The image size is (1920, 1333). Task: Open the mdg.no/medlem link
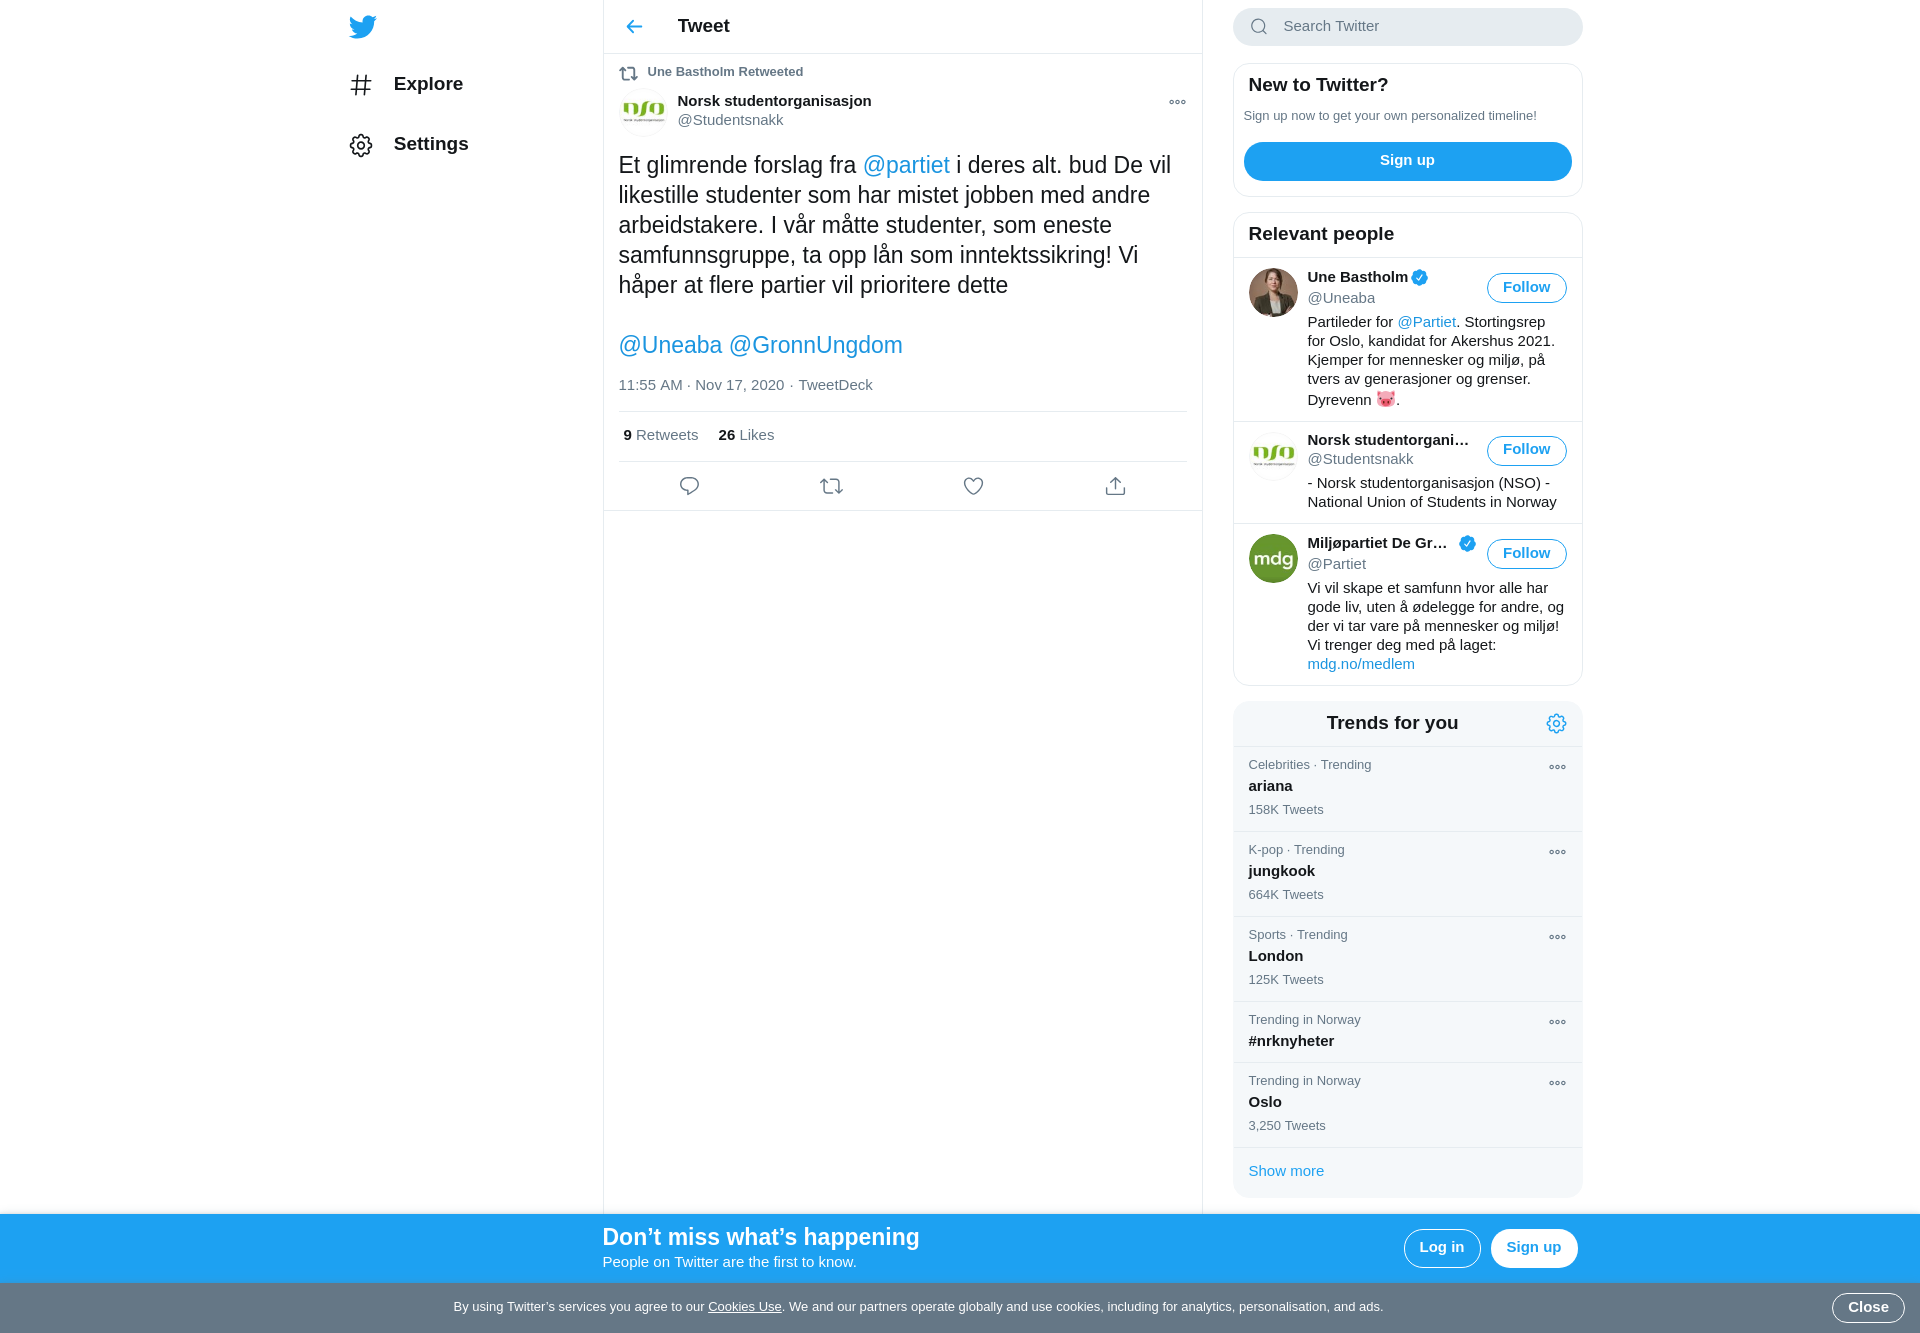(x=1361, y=664)
